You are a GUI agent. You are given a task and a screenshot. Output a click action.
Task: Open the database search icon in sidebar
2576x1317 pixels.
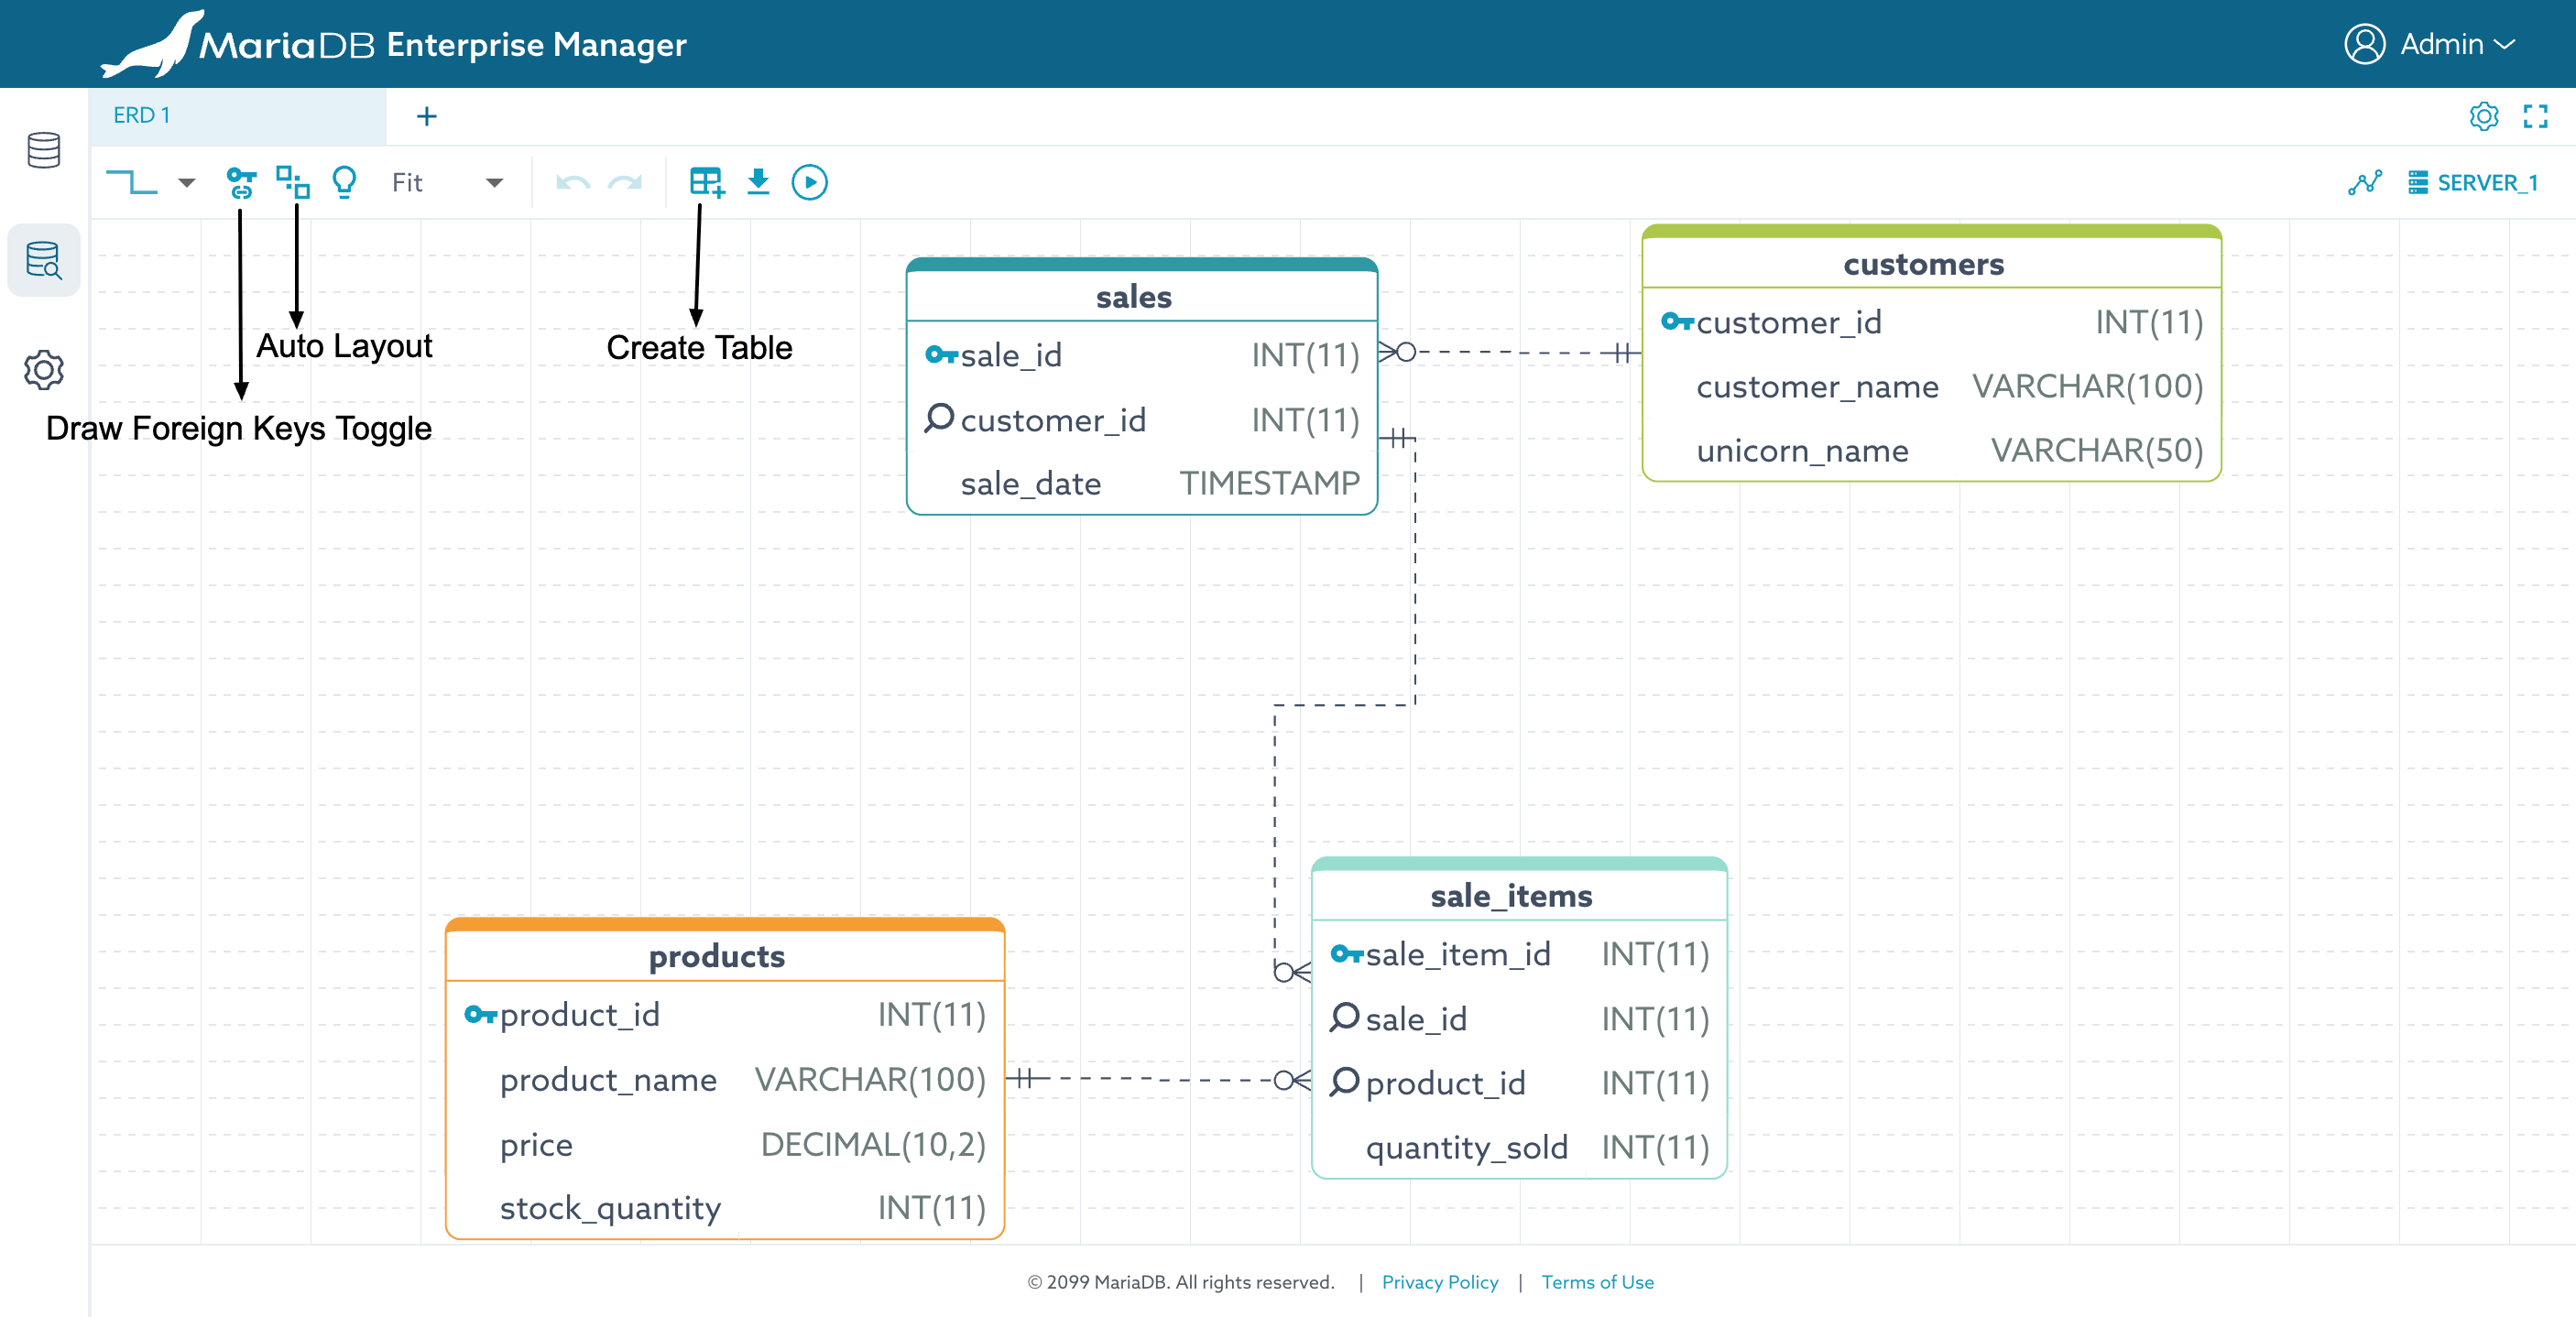point(44,260)
